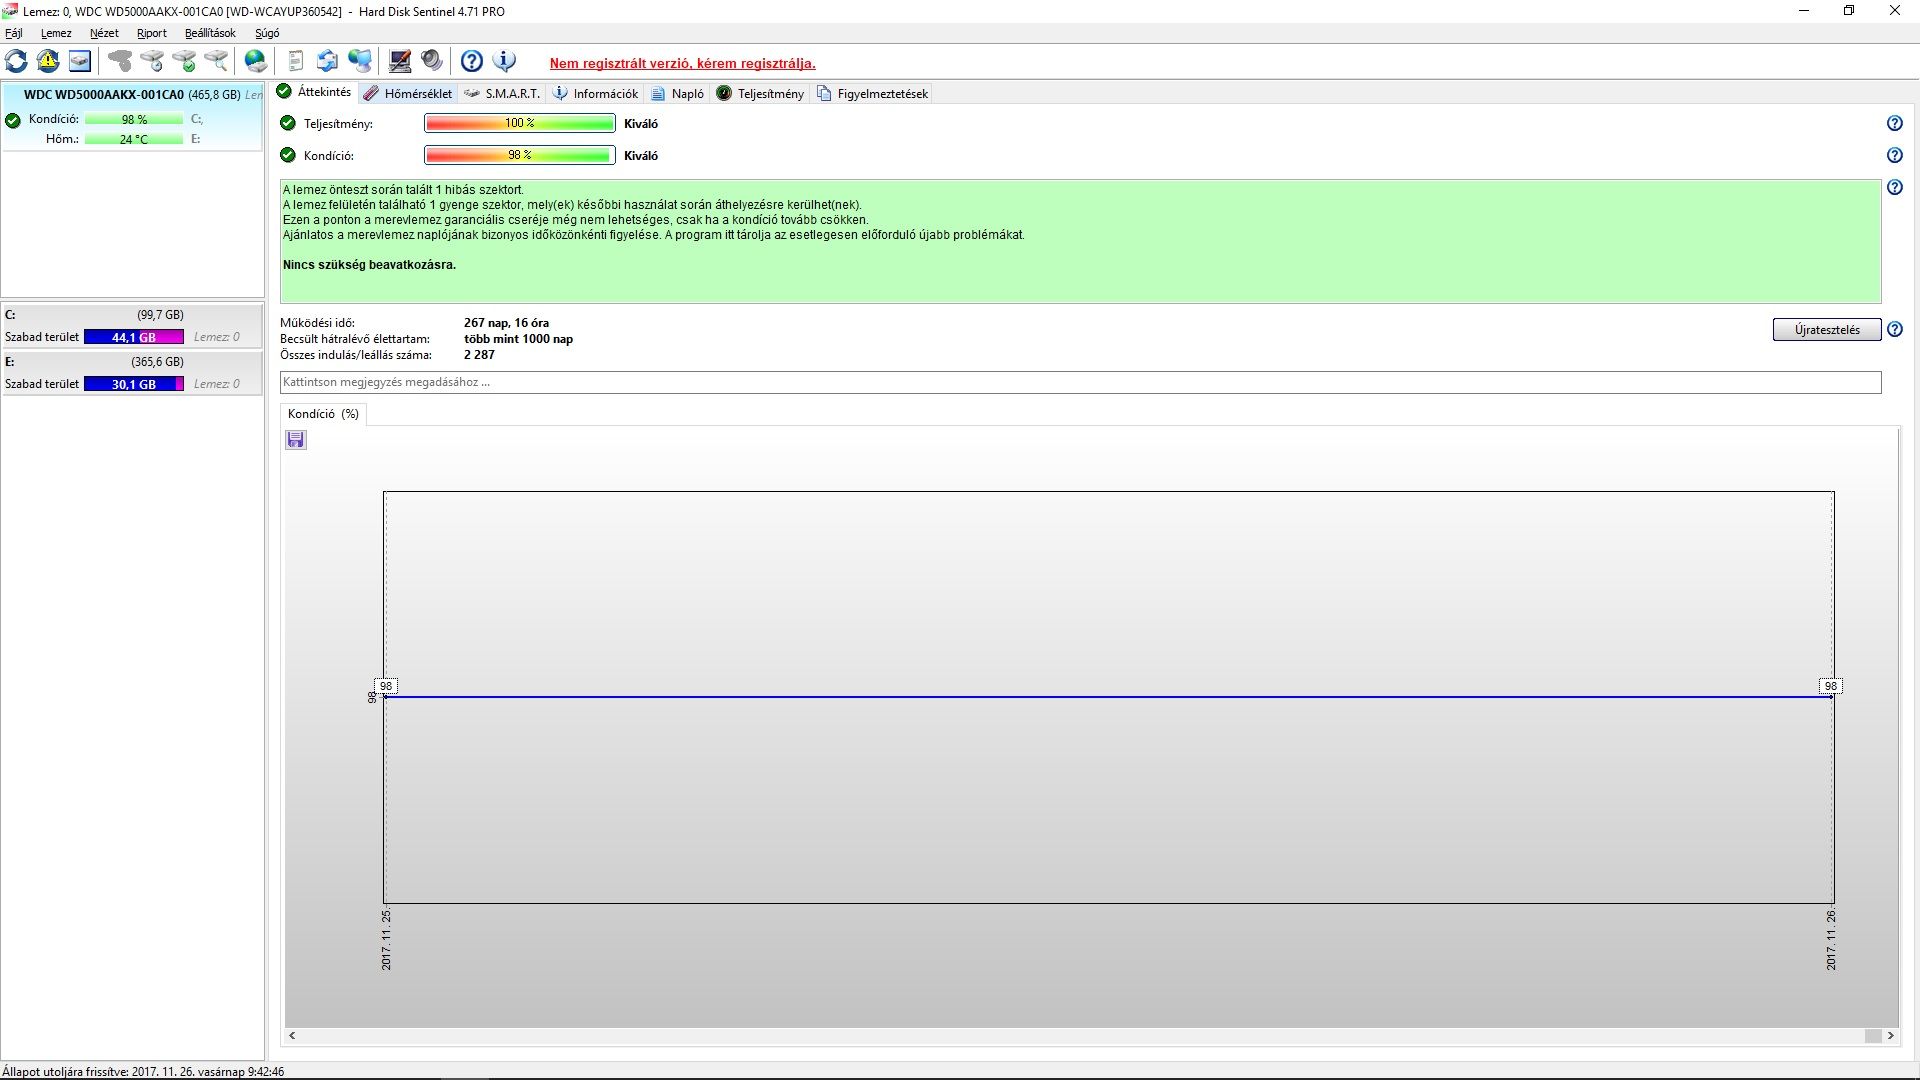Open the configuration monitor-screwdriver icon

400,61
